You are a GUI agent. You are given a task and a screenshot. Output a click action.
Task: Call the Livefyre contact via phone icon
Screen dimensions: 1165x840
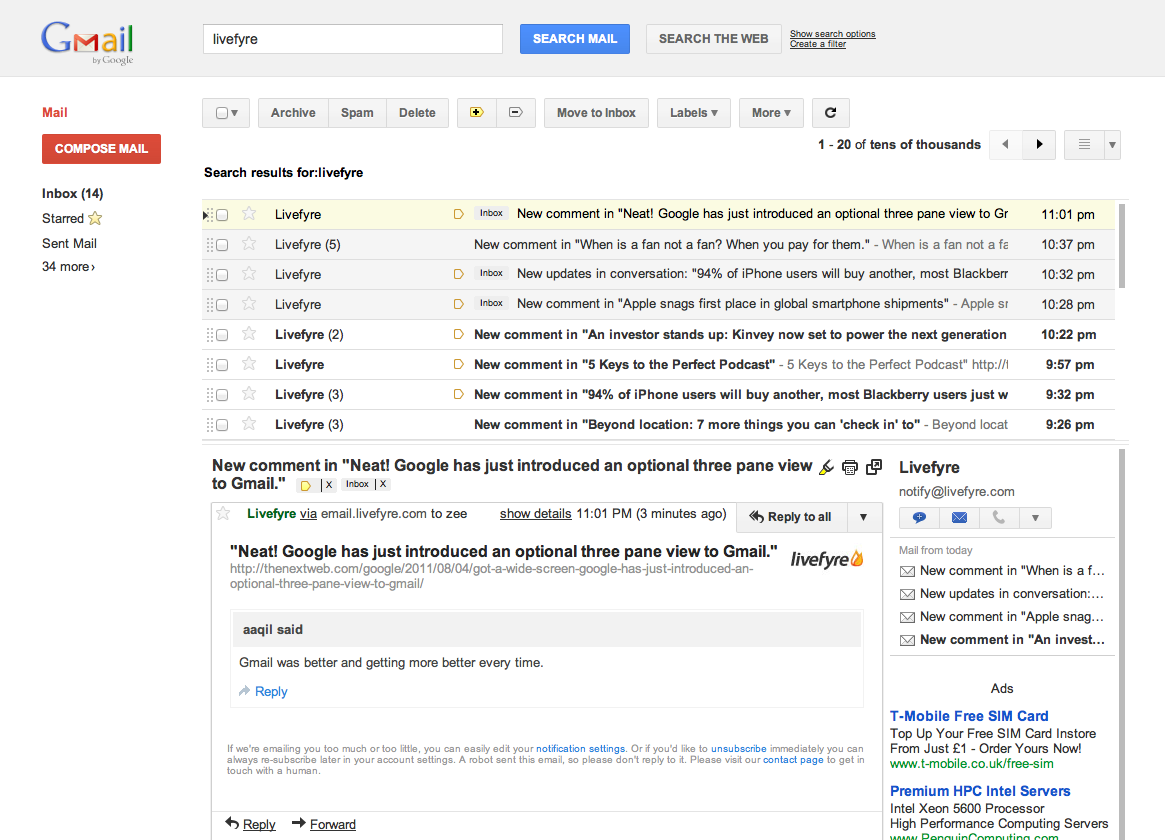tap(999, 518)
